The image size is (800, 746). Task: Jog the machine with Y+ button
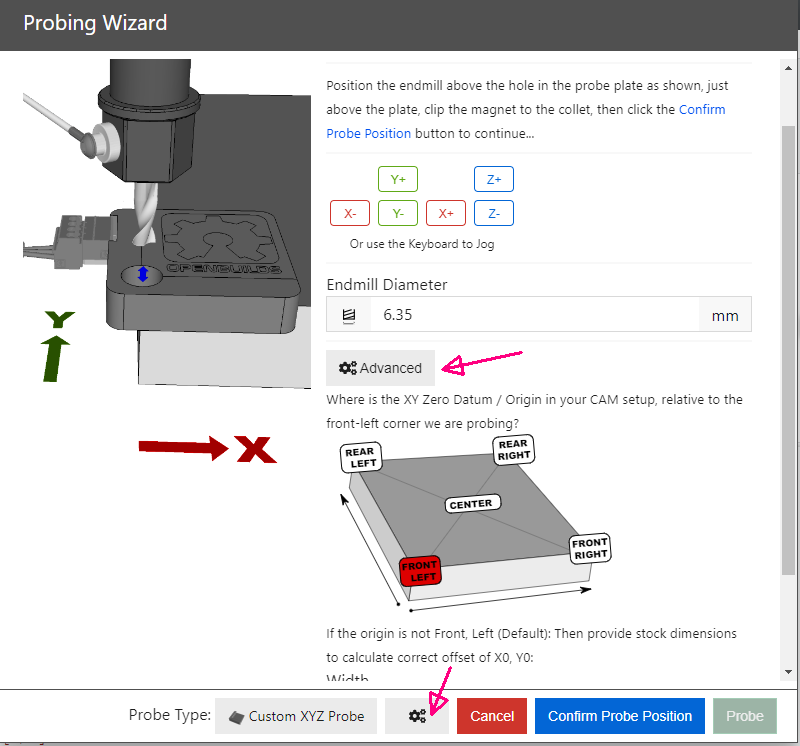coord(398,179)
